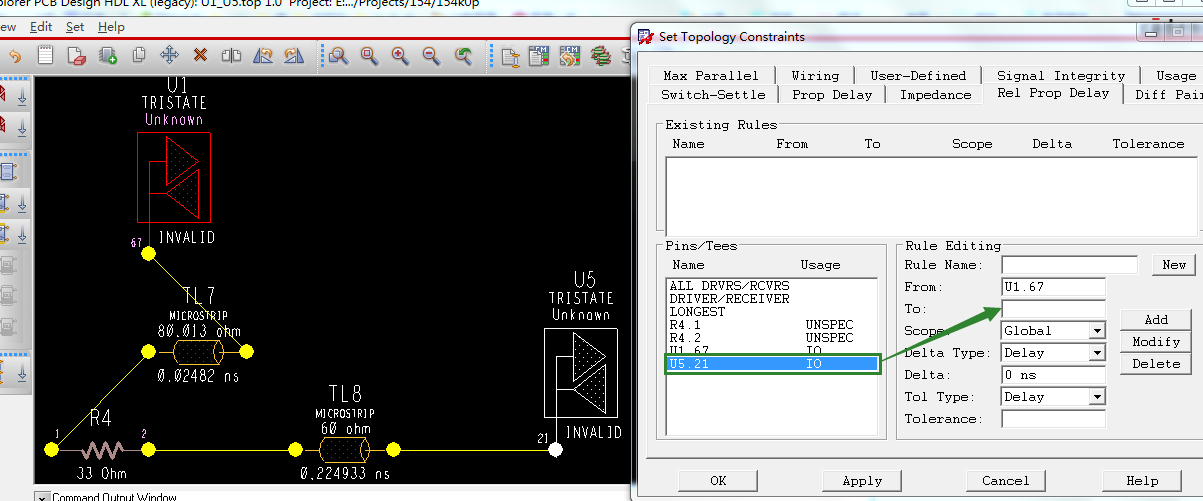The width and height of the screenshot is (1203, 501).
Task: Click the Cancel button
Action: click(1005, 480)
